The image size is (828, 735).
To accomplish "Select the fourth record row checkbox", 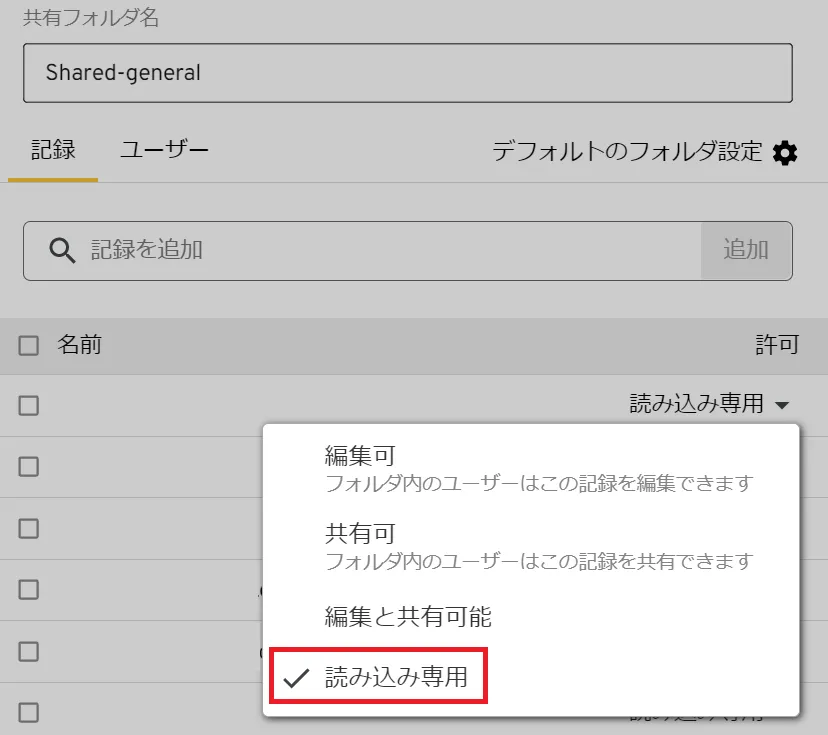I will [x=29, y=590].
